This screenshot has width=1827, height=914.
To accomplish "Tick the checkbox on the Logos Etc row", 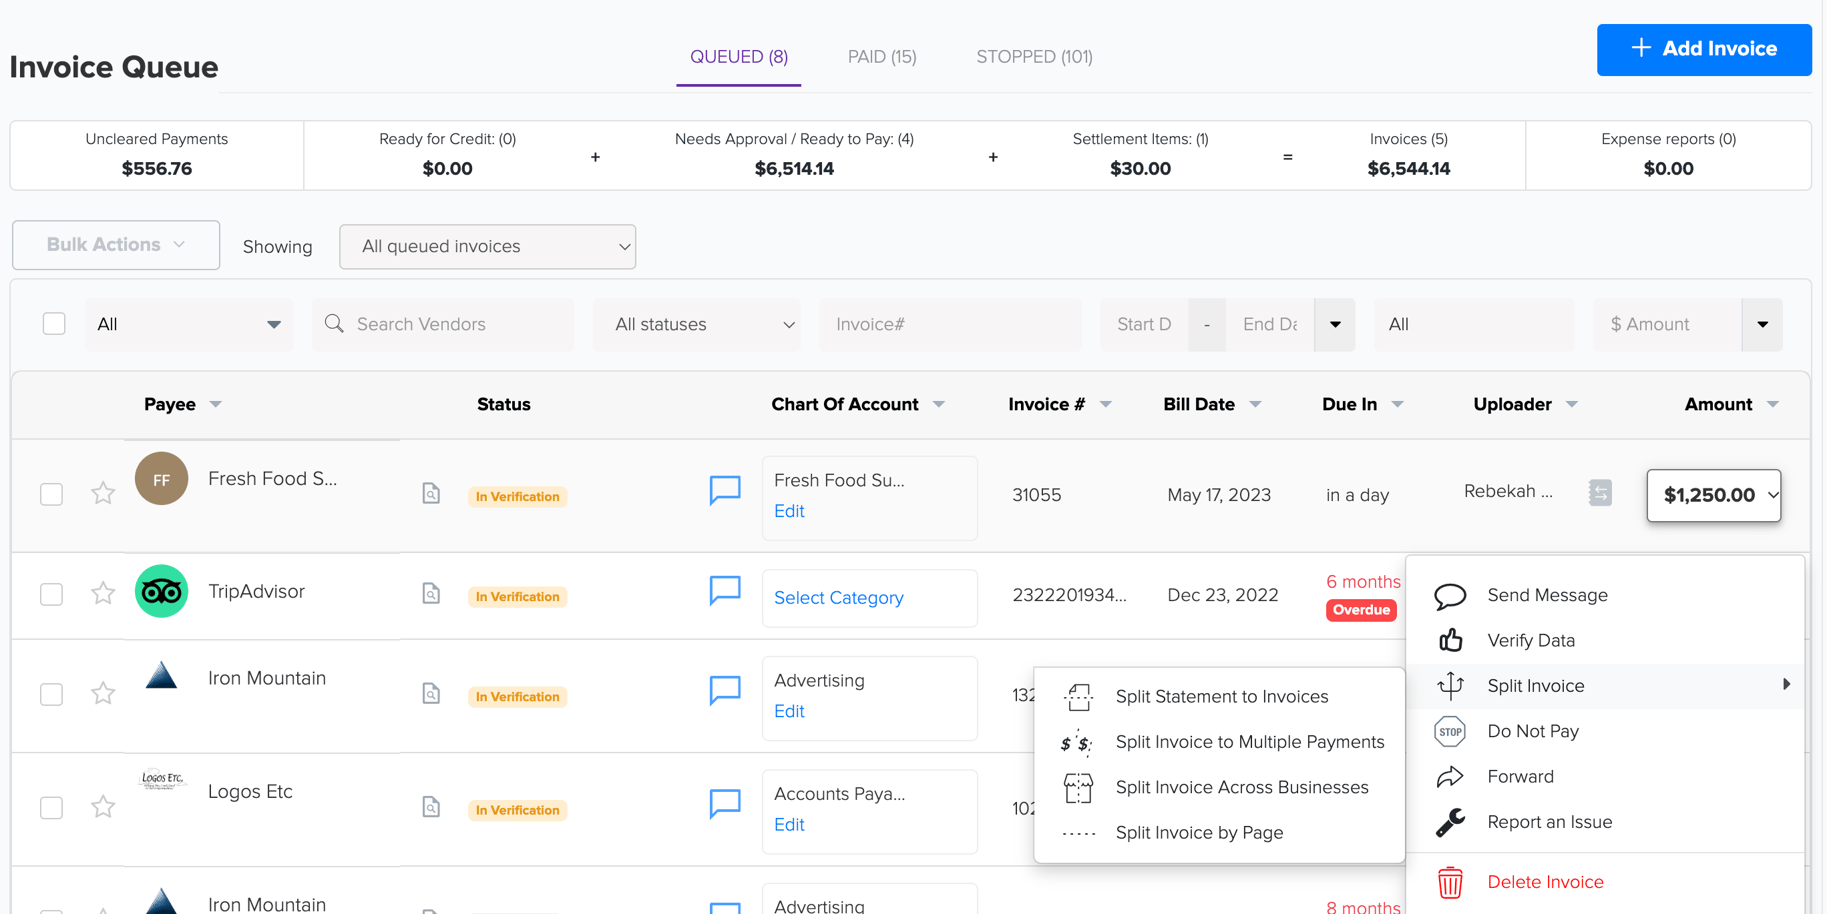I will [x=51, y=807].
